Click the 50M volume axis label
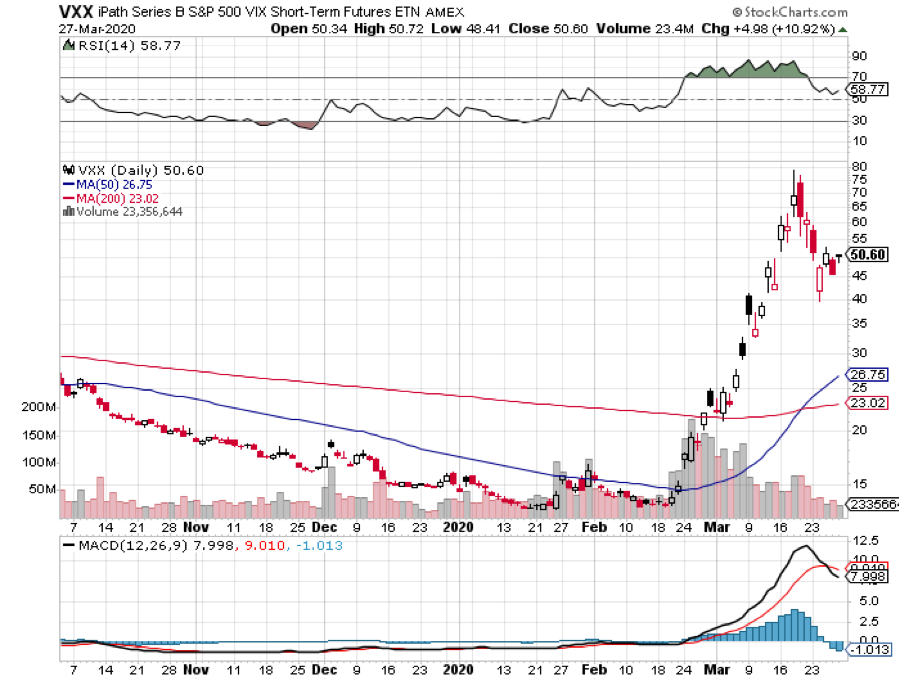Viewport: 899px width, 679px height. point(42,489)
